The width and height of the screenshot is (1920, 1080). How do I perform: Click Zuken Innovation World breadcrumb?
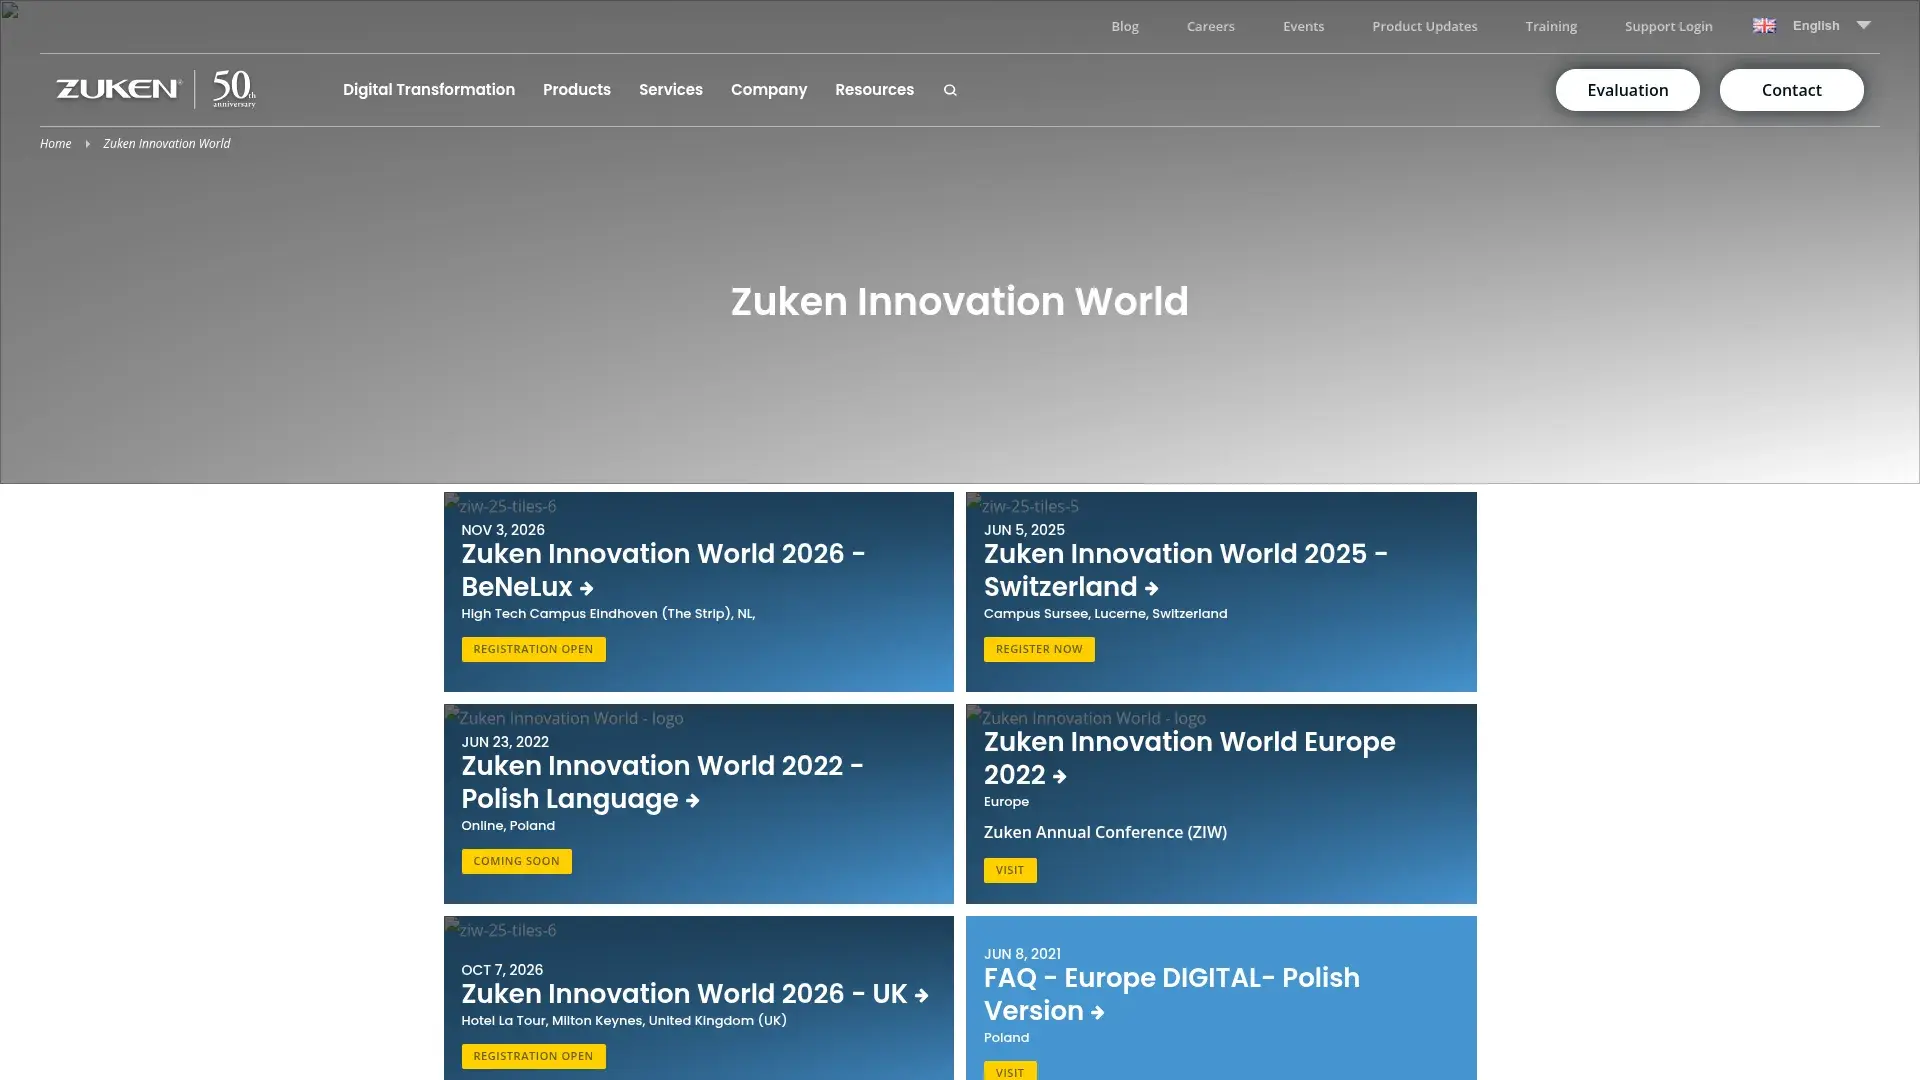[167, 144]
